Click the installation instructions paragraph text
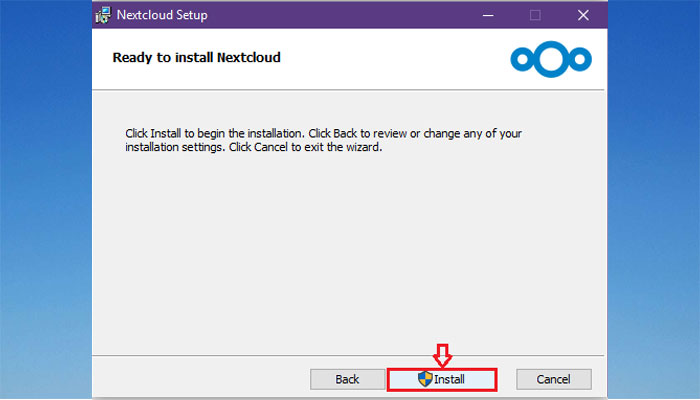Screen dimensions: 700x400 (x=323, y=140)
